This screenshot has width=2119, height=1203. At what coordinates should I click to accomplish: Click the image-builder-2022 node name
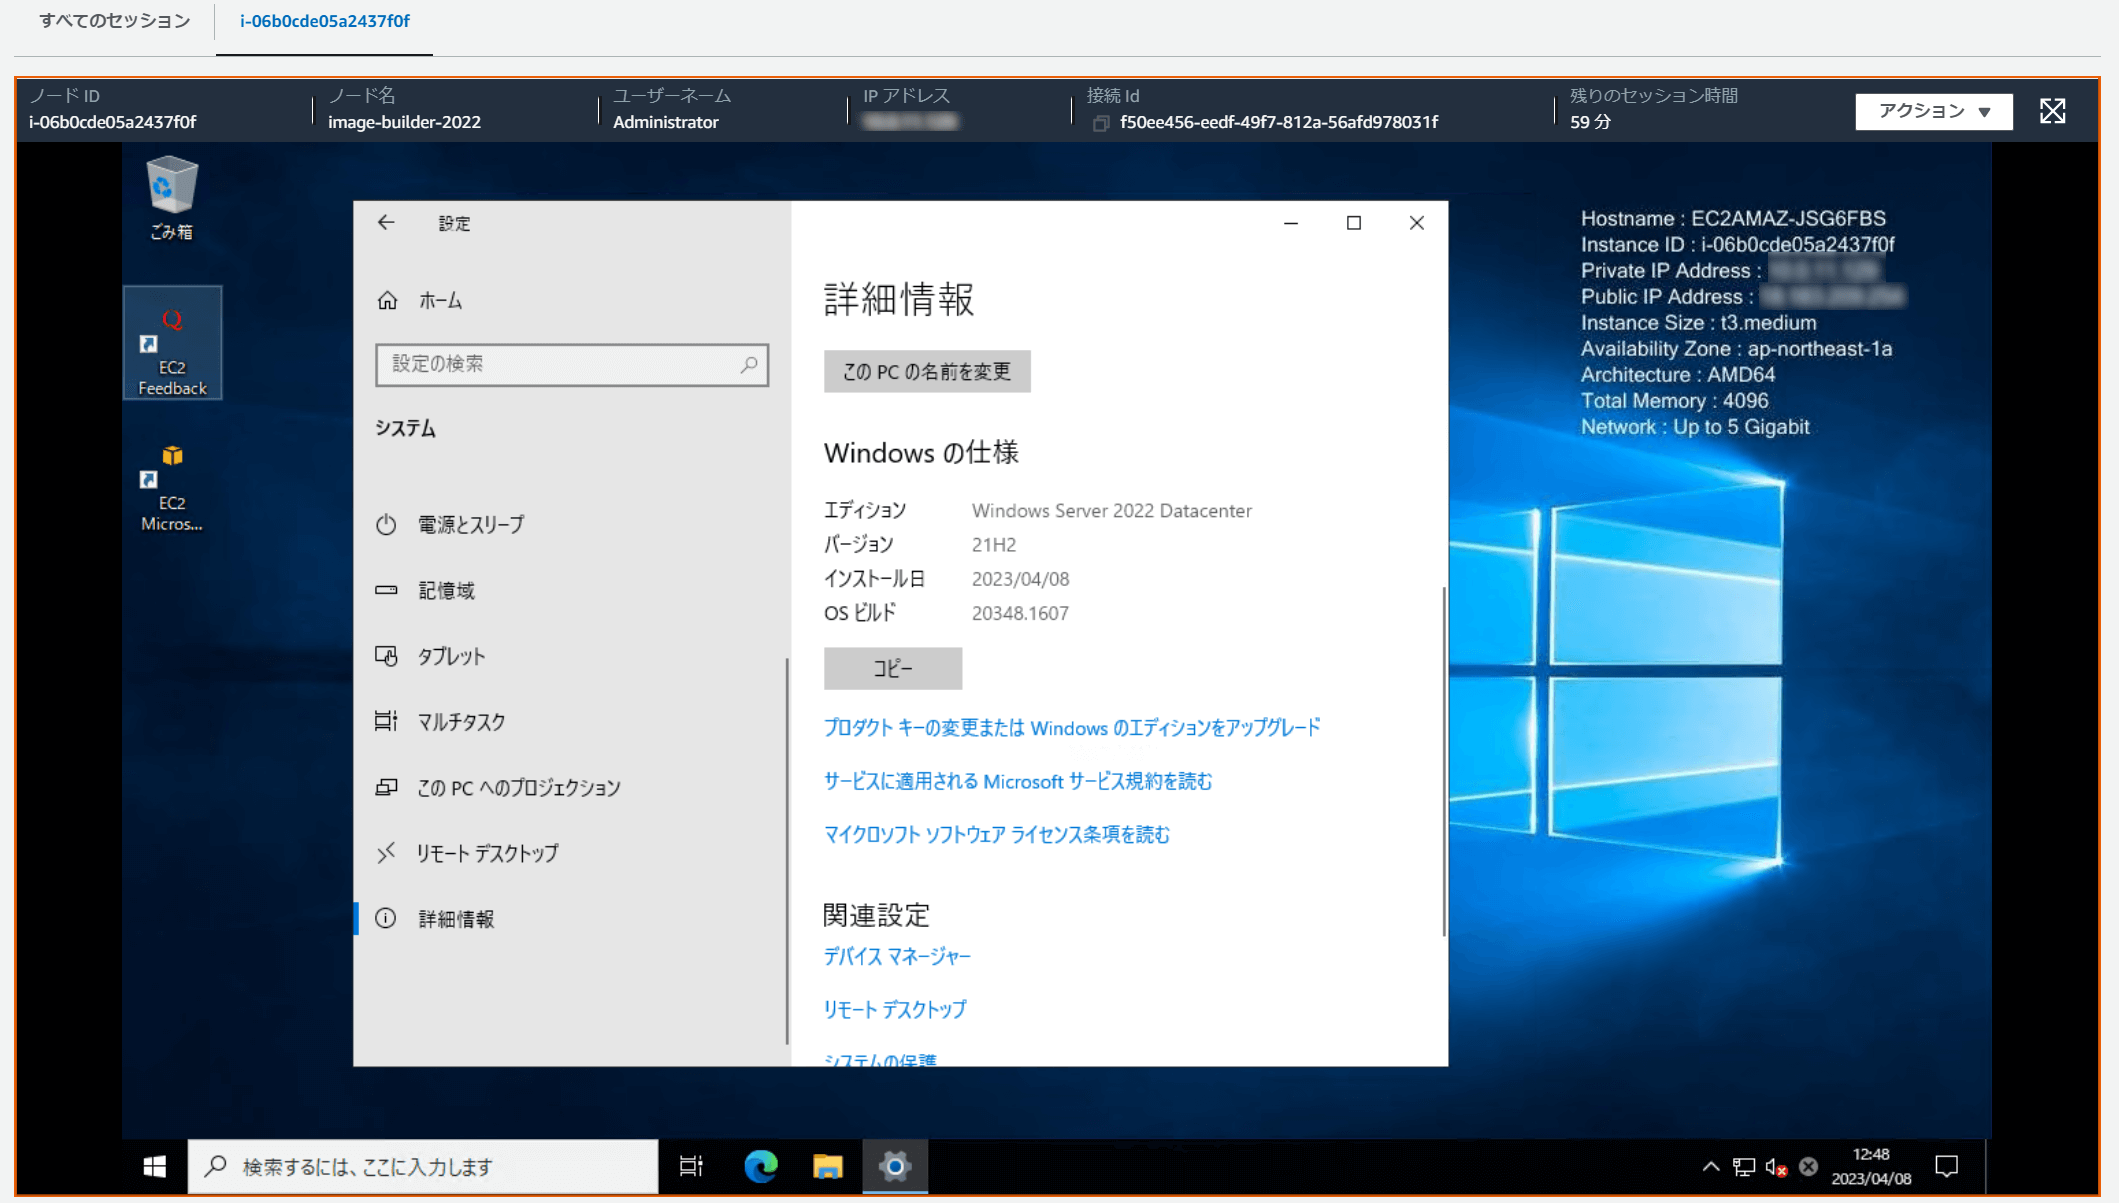tap(404, 122)
